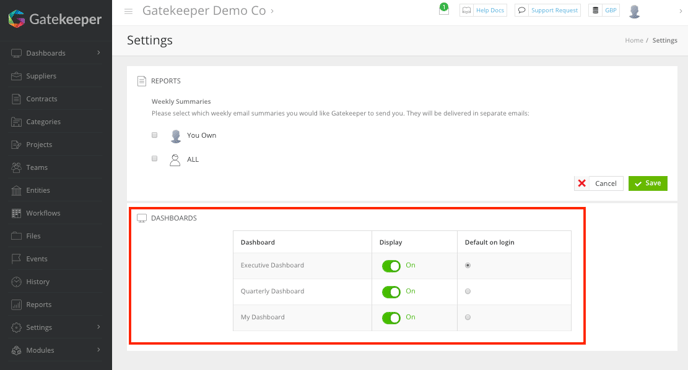Expand the Modules sidebar chevron

[98, 350]
